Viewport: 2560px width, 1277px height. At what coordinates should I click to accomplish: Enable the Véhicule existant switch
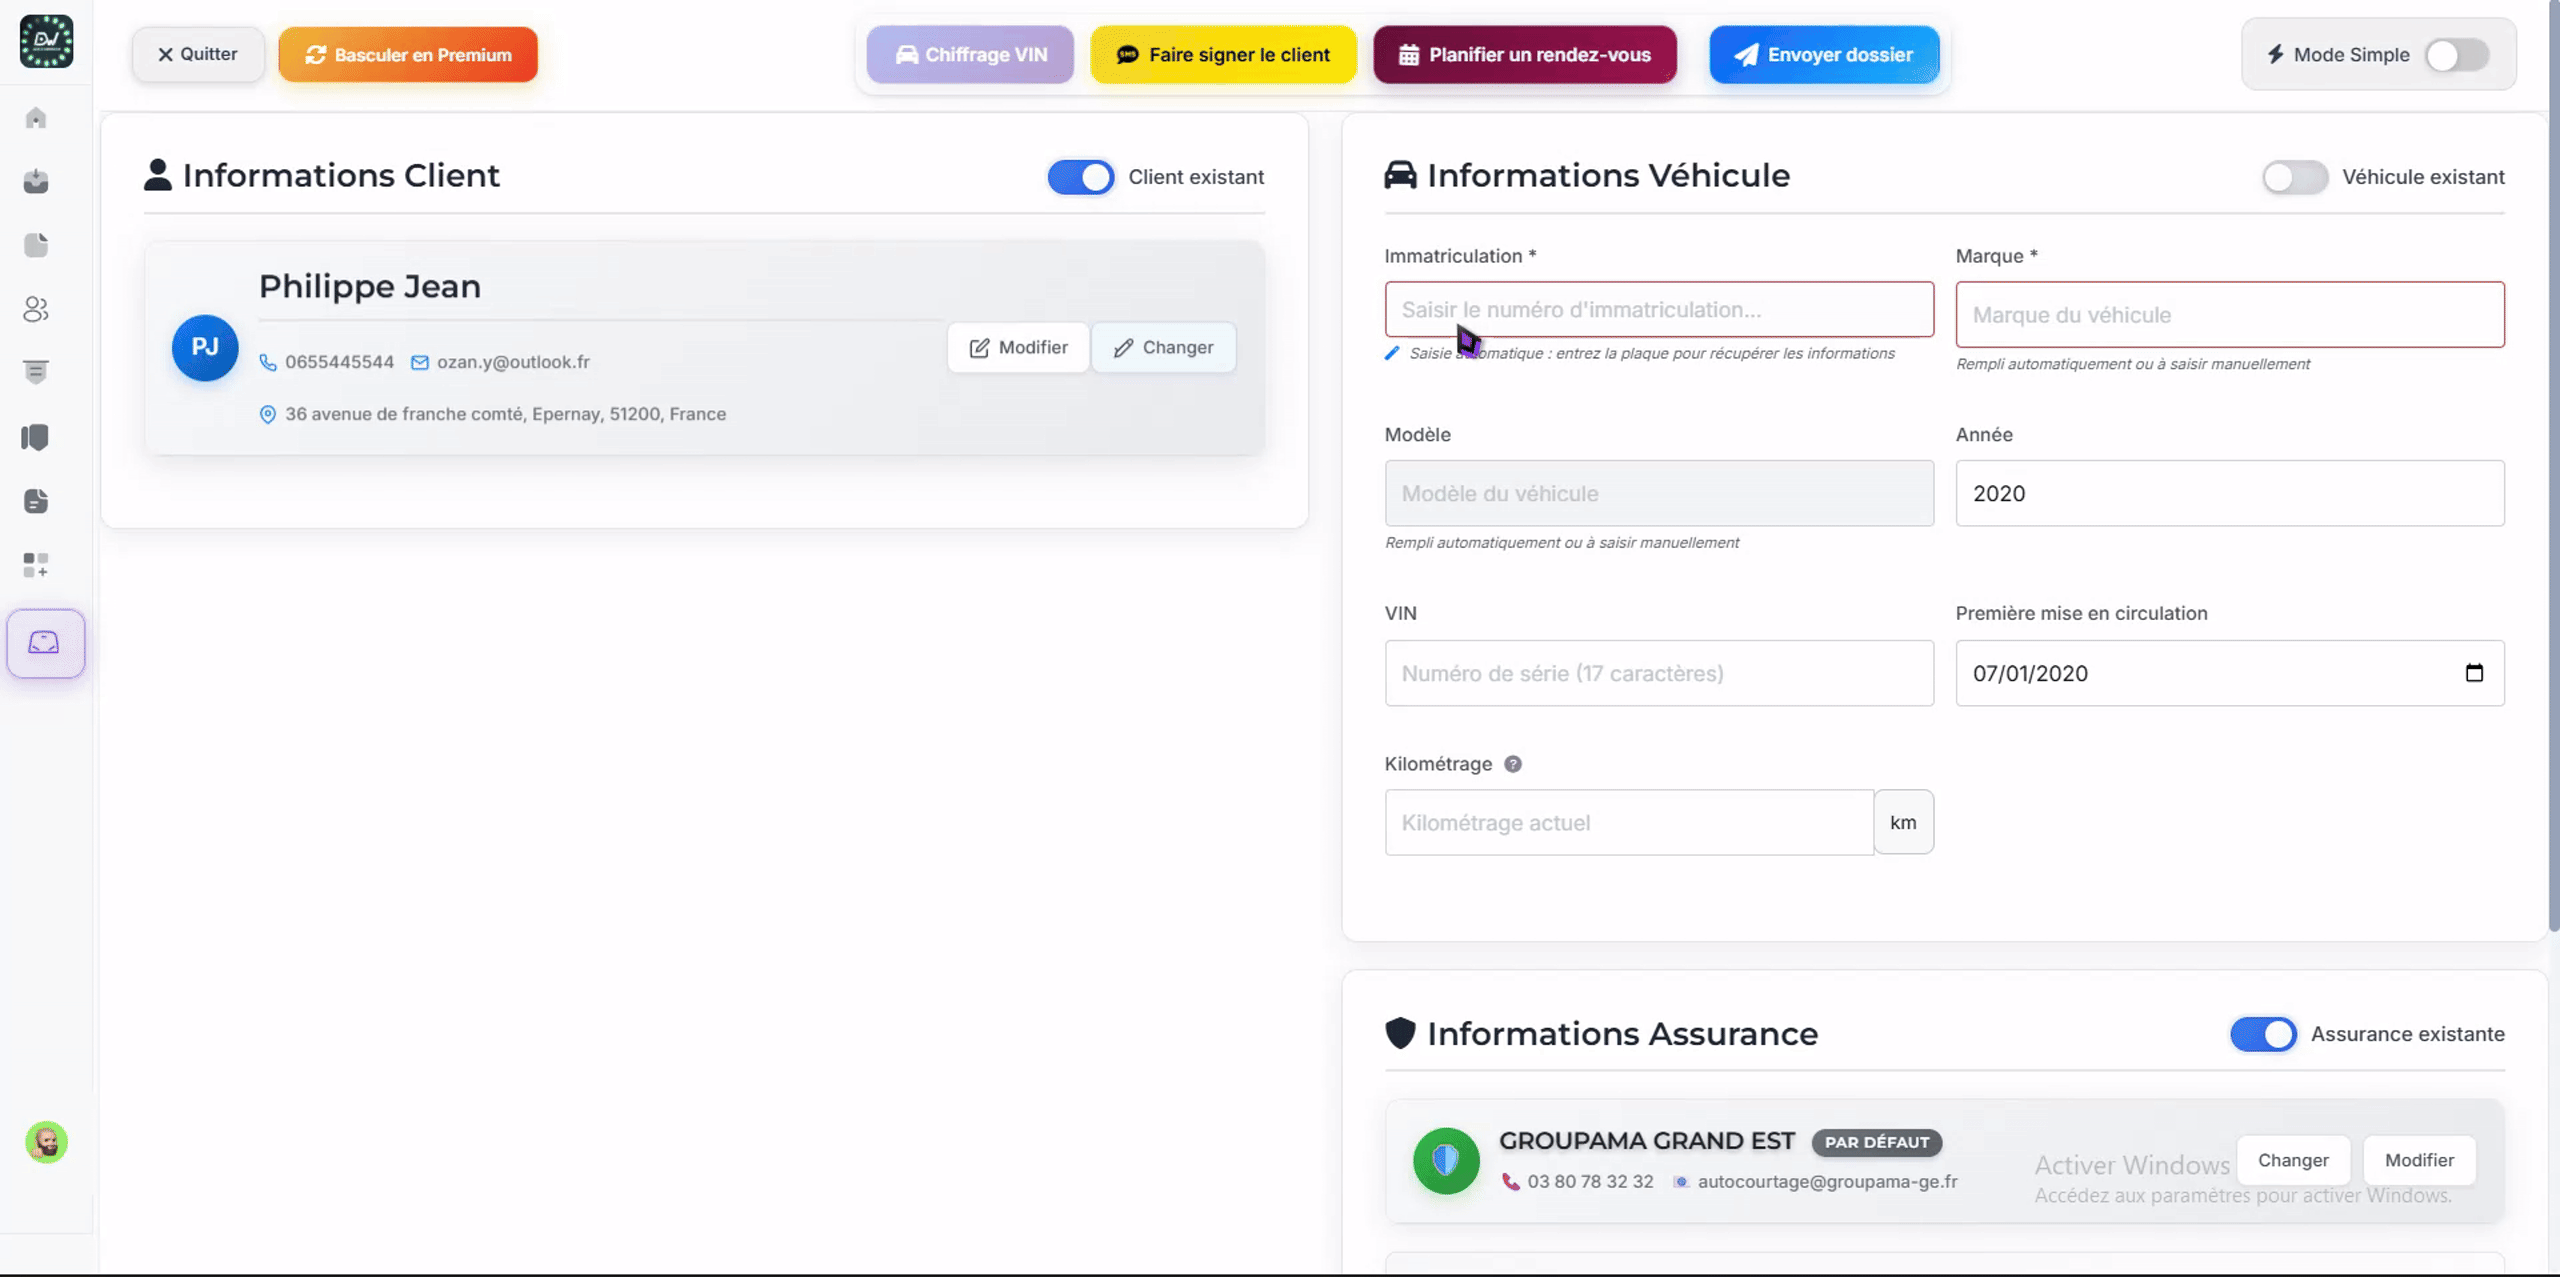[x=2295, y=177]
